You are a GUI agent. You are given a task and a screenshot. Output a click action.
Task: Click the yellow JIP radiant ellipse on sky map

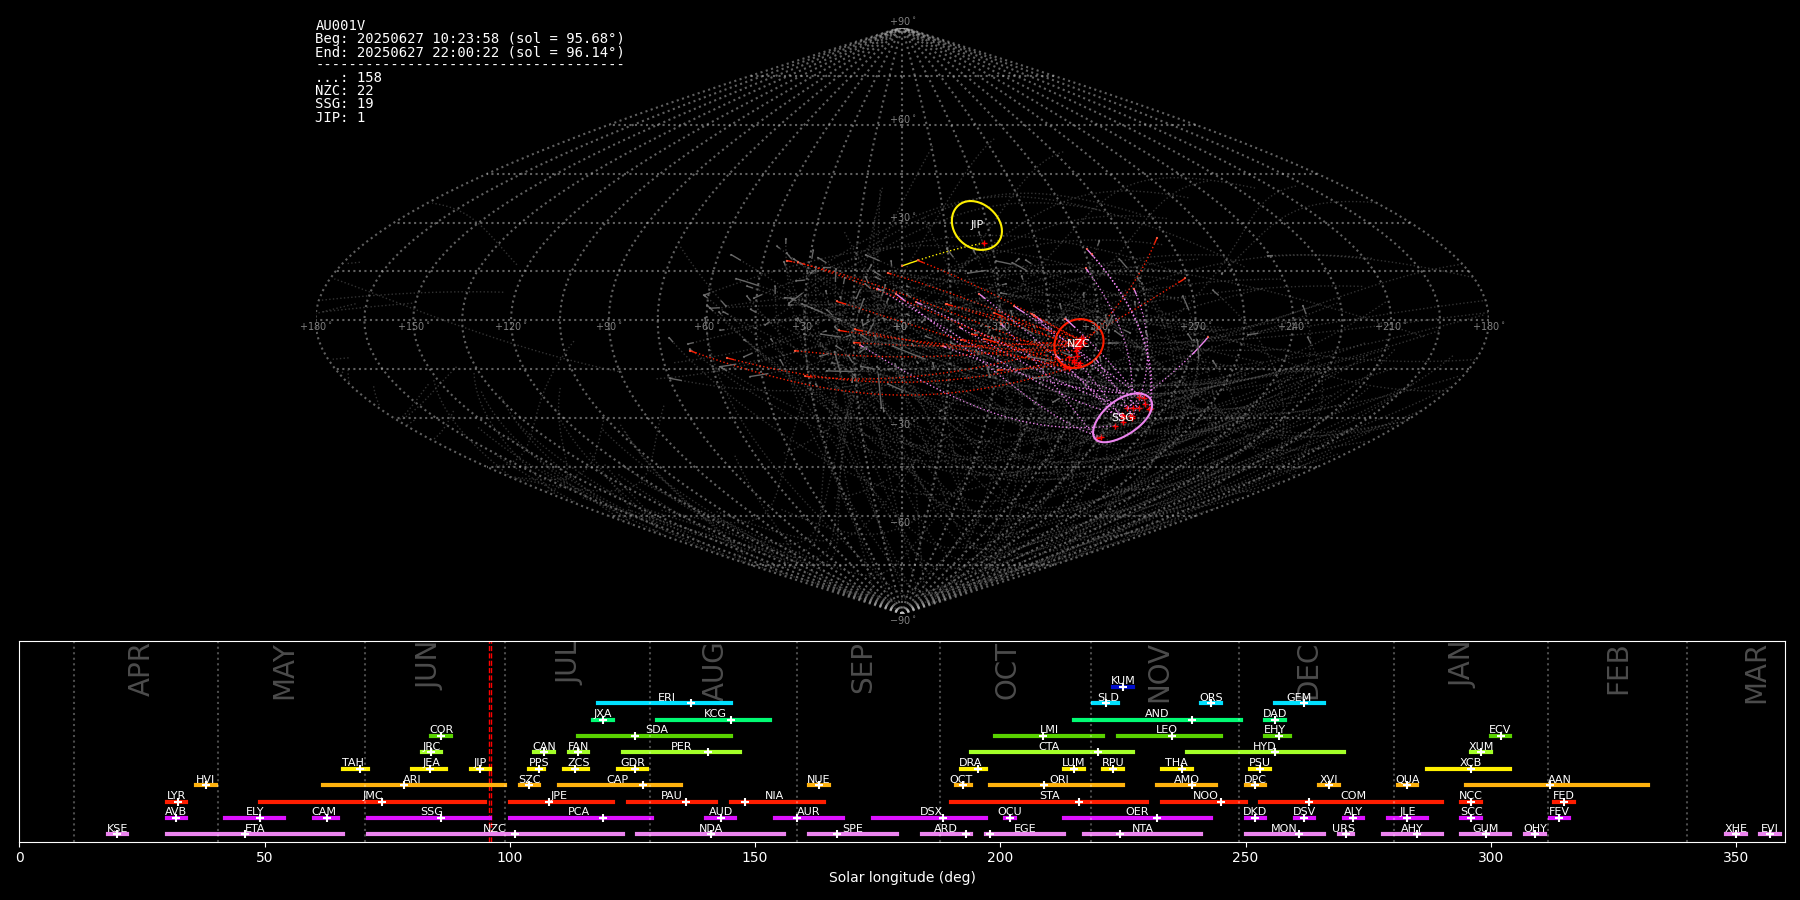point(977,225)
